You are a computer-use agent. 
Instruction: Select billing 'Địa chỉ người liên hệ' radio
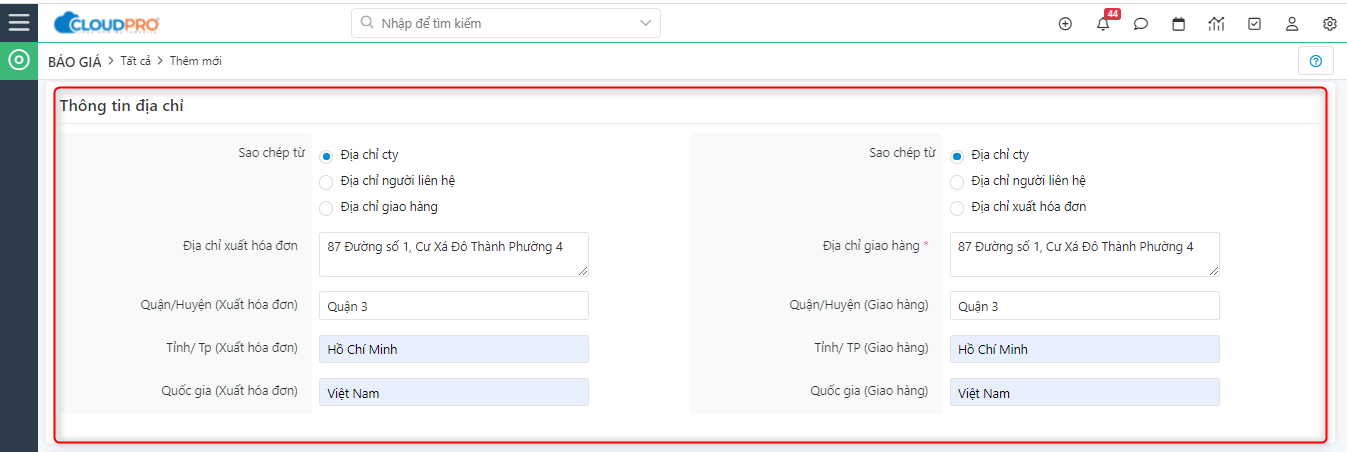coord(326,182)
